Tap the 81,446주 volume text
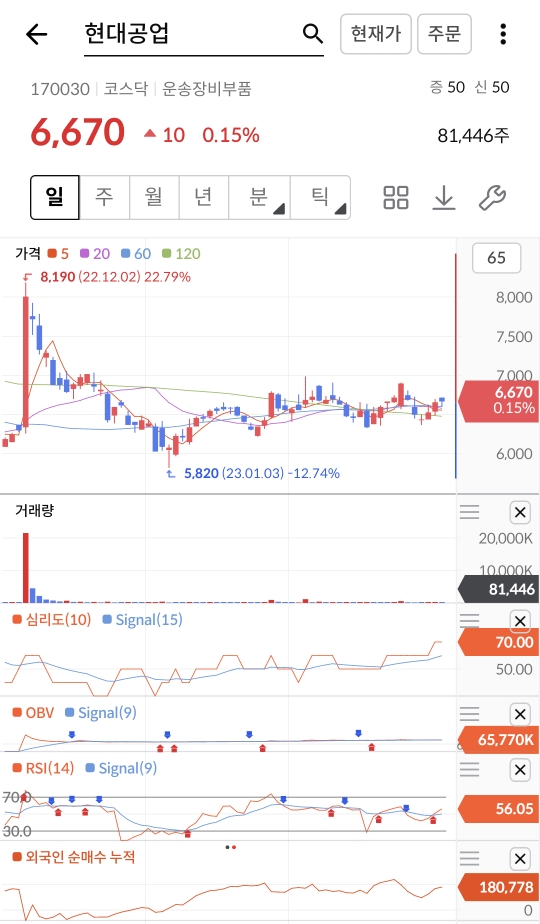 click(x=473, y=136)
